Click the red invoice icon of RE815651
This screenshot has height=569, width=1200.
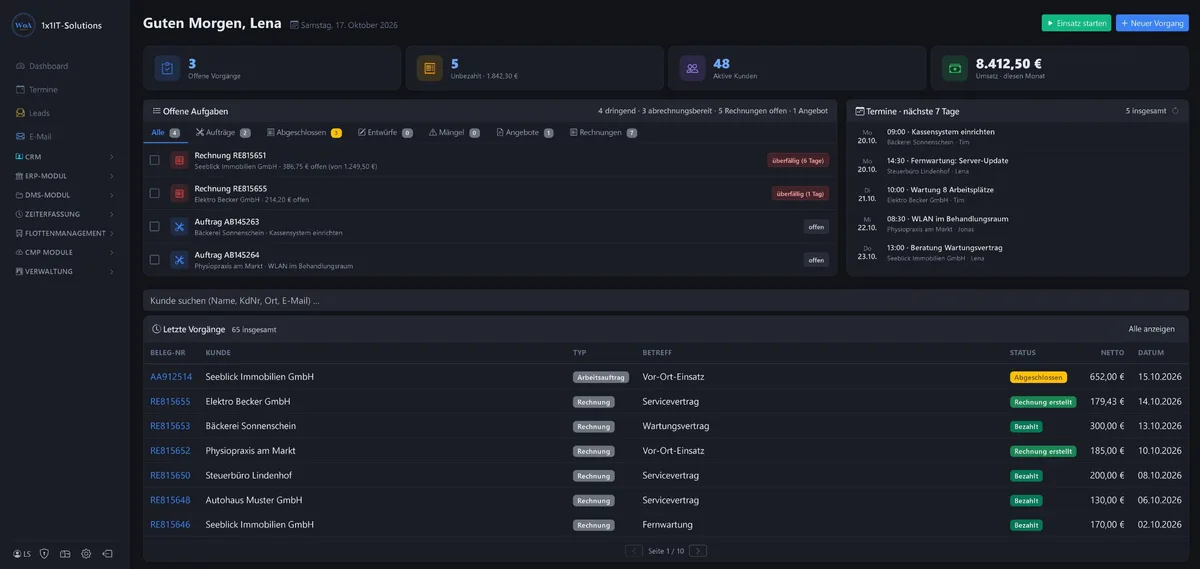[179, 160]
